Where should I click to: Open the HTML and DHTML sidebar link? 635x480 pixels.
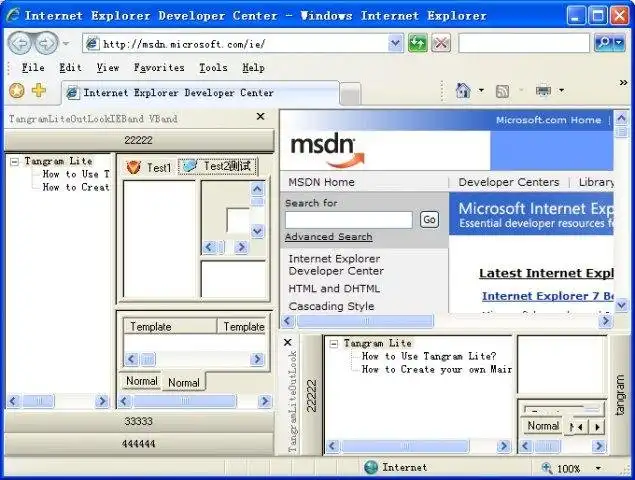click(x=334, y=288)
